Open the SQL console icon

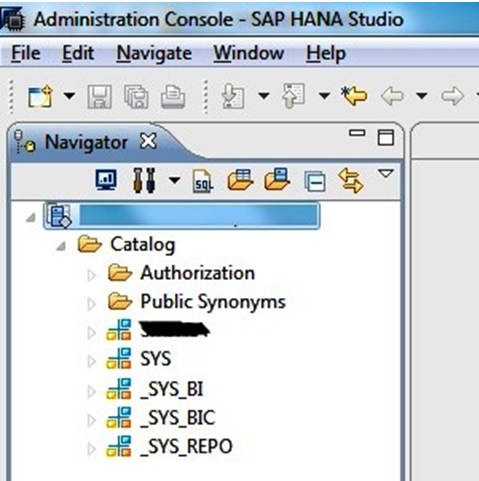point(203,181)
